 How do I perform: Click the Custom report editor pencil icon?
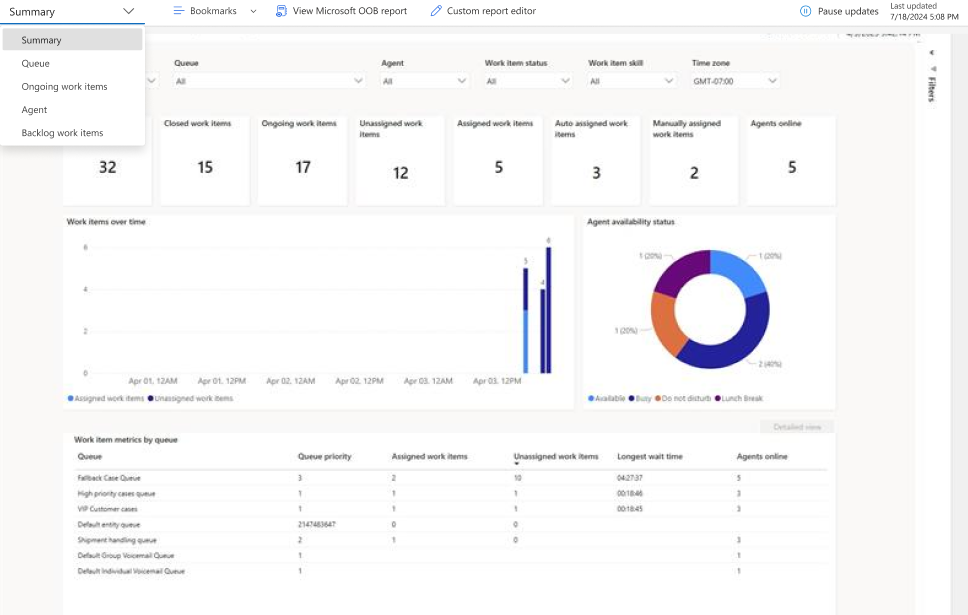436,10
